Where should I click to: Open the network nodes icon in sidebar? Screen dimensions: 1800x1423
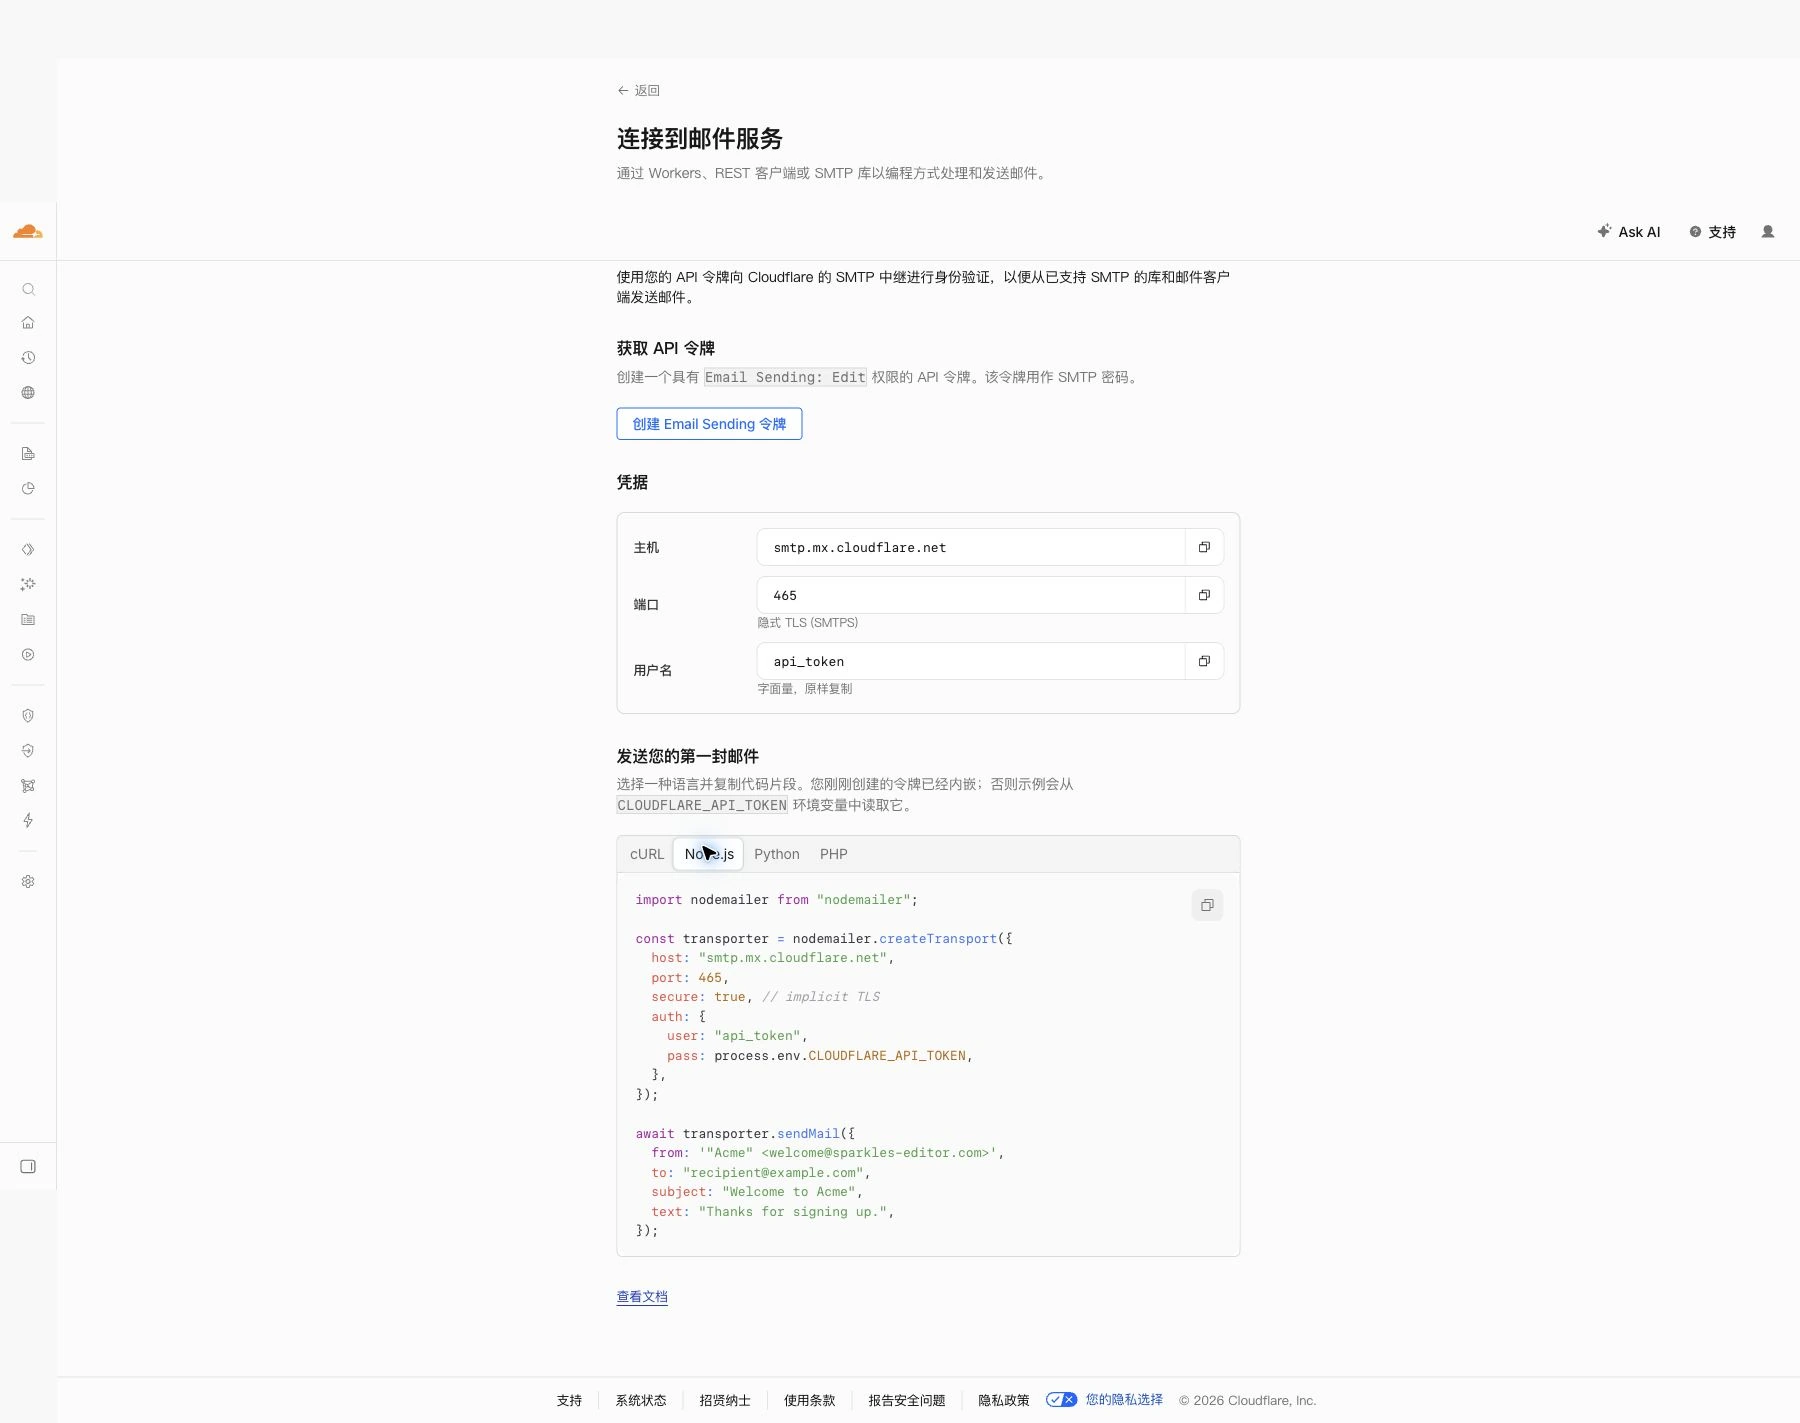28,785
